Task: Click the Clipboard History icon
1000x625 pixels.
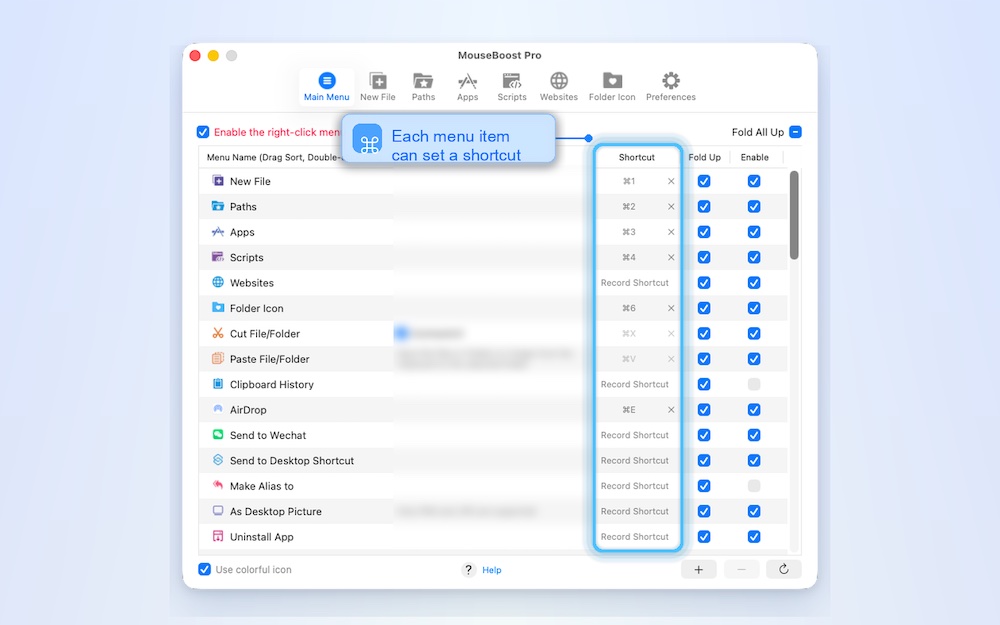Action: [217, 384]
